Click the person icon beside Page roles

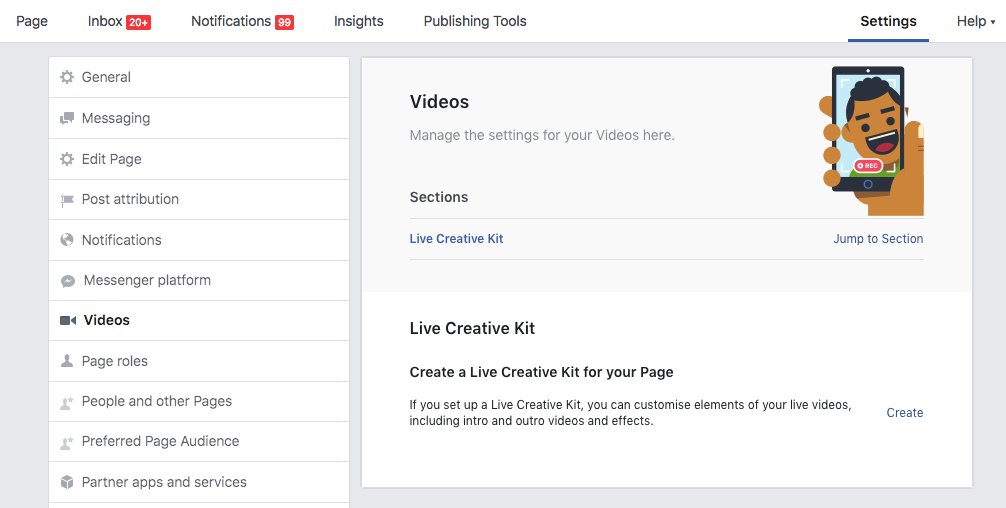click(67, 360)
